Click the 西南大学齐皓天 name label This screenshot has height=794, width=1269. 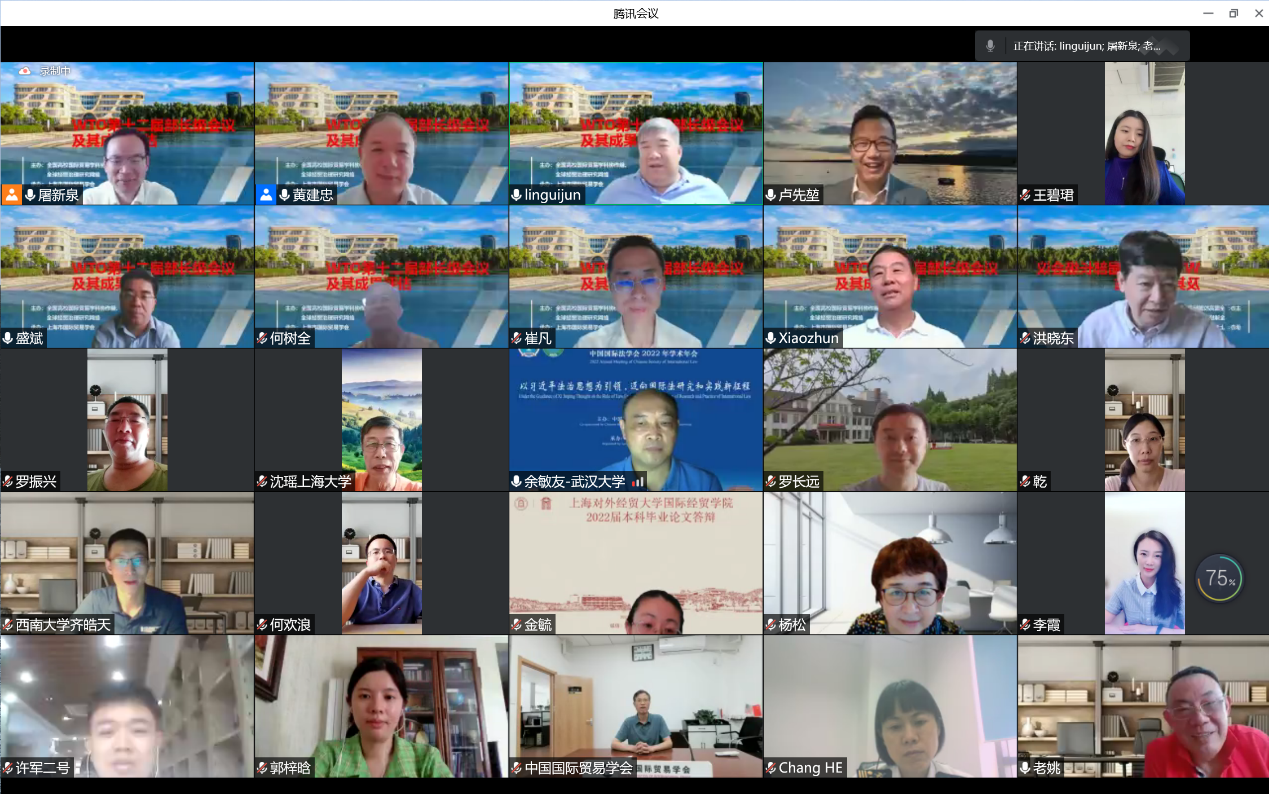(x=63, y=625)
